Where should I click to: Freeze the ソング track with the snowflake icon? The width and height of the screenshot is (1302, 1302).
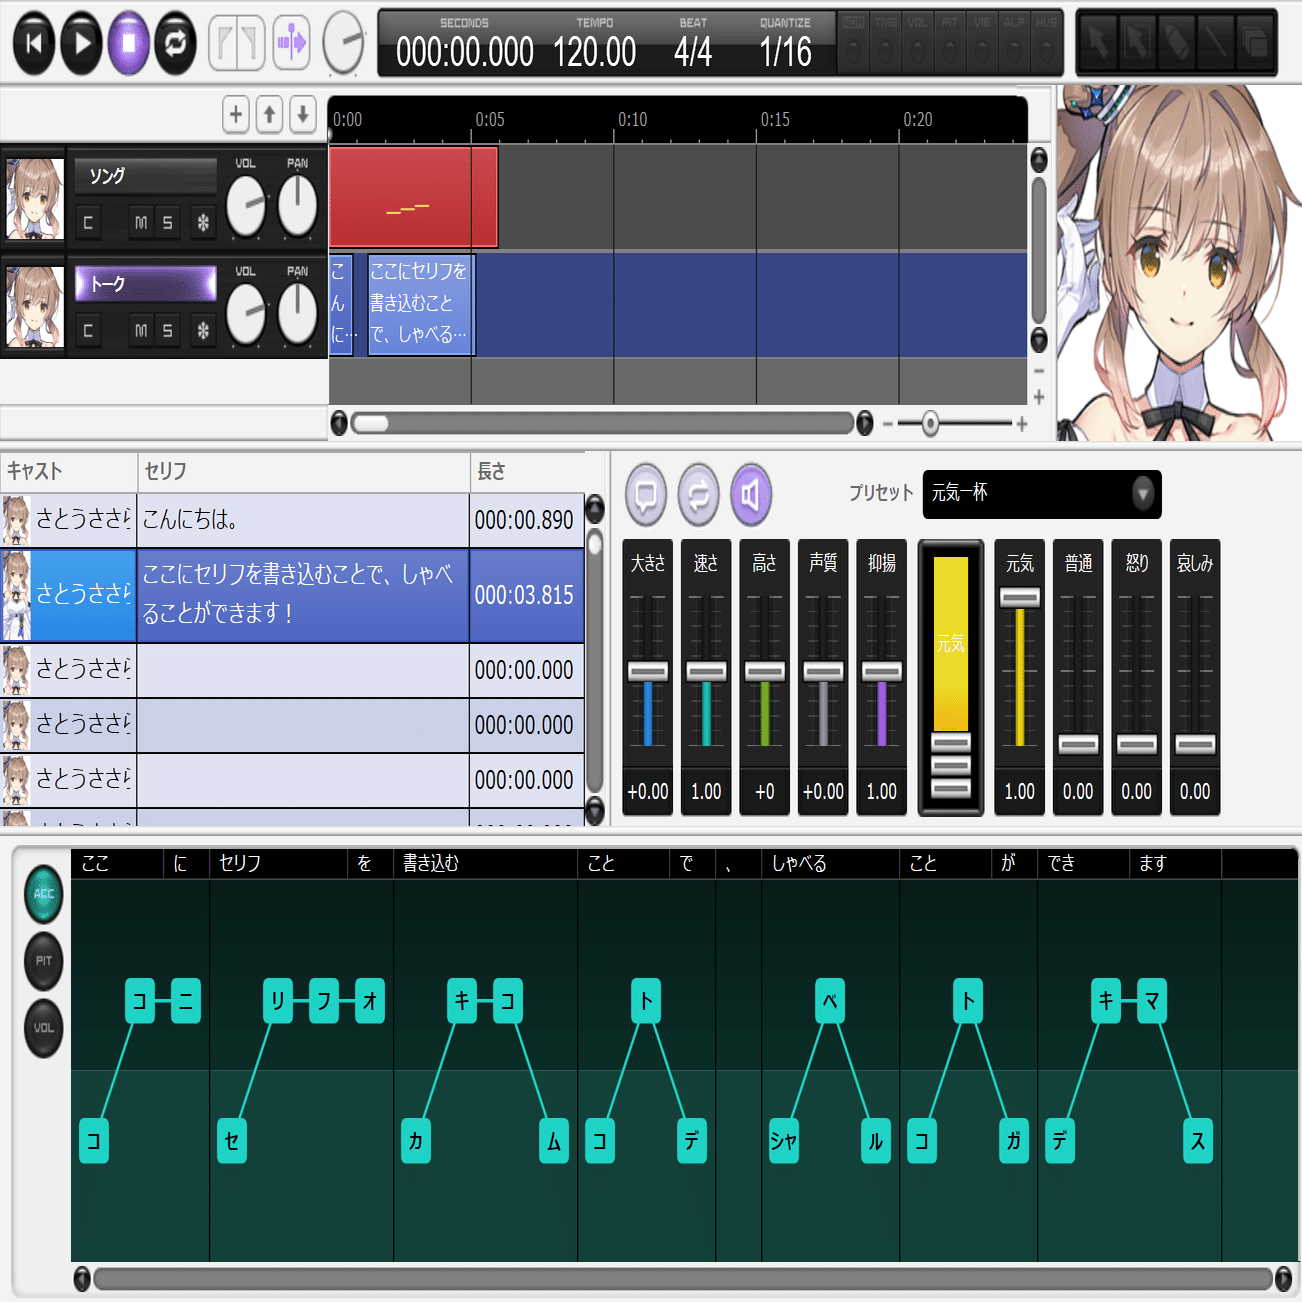(203, 223)
